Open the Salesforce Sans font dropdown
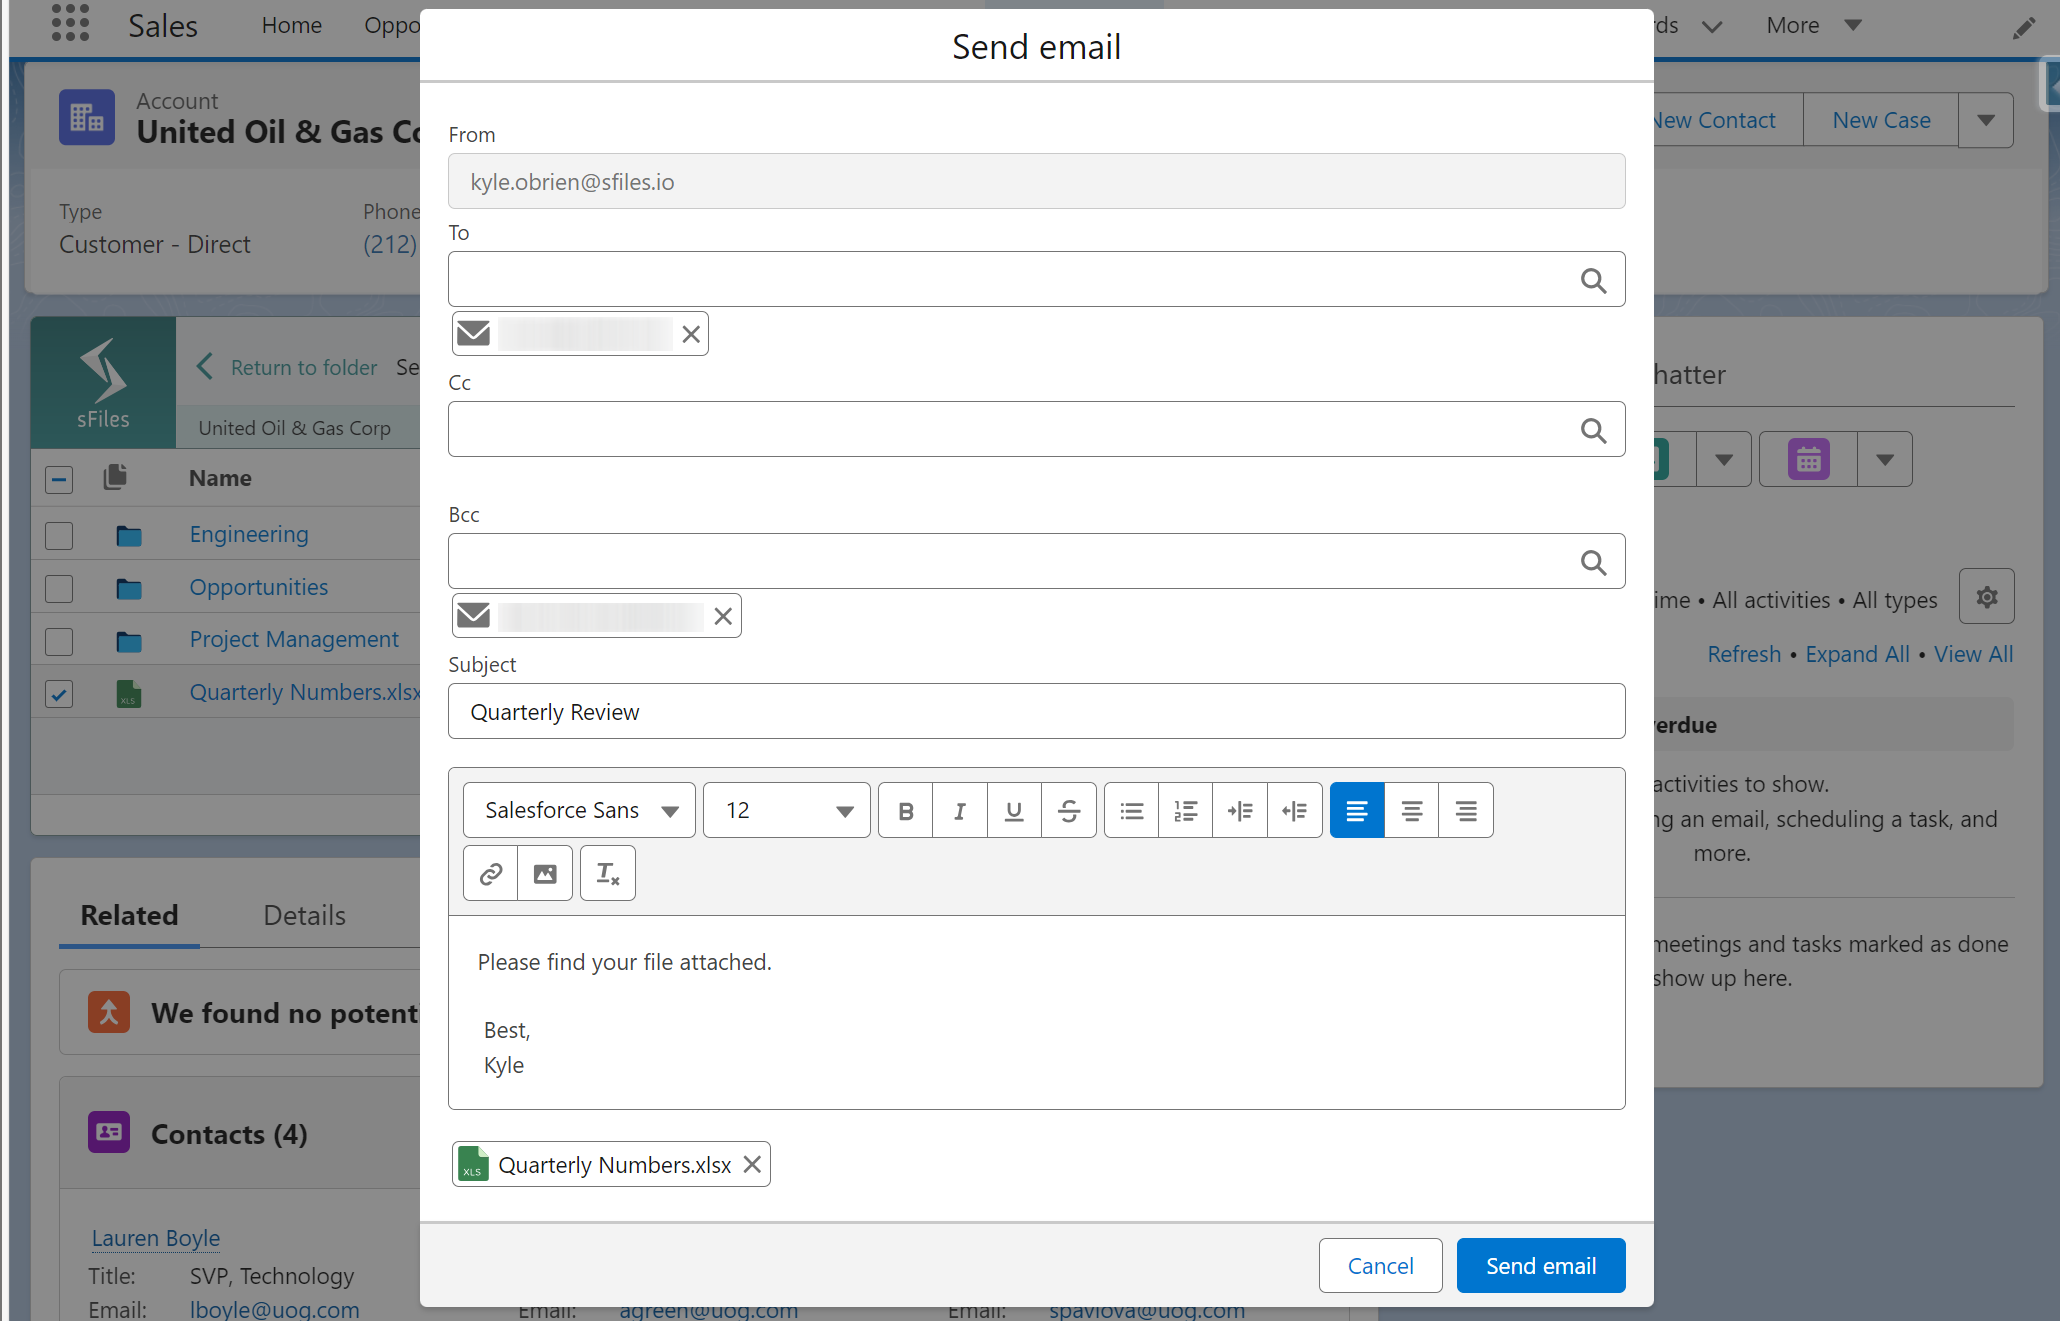2060x1321 pixels. point(579,810)
